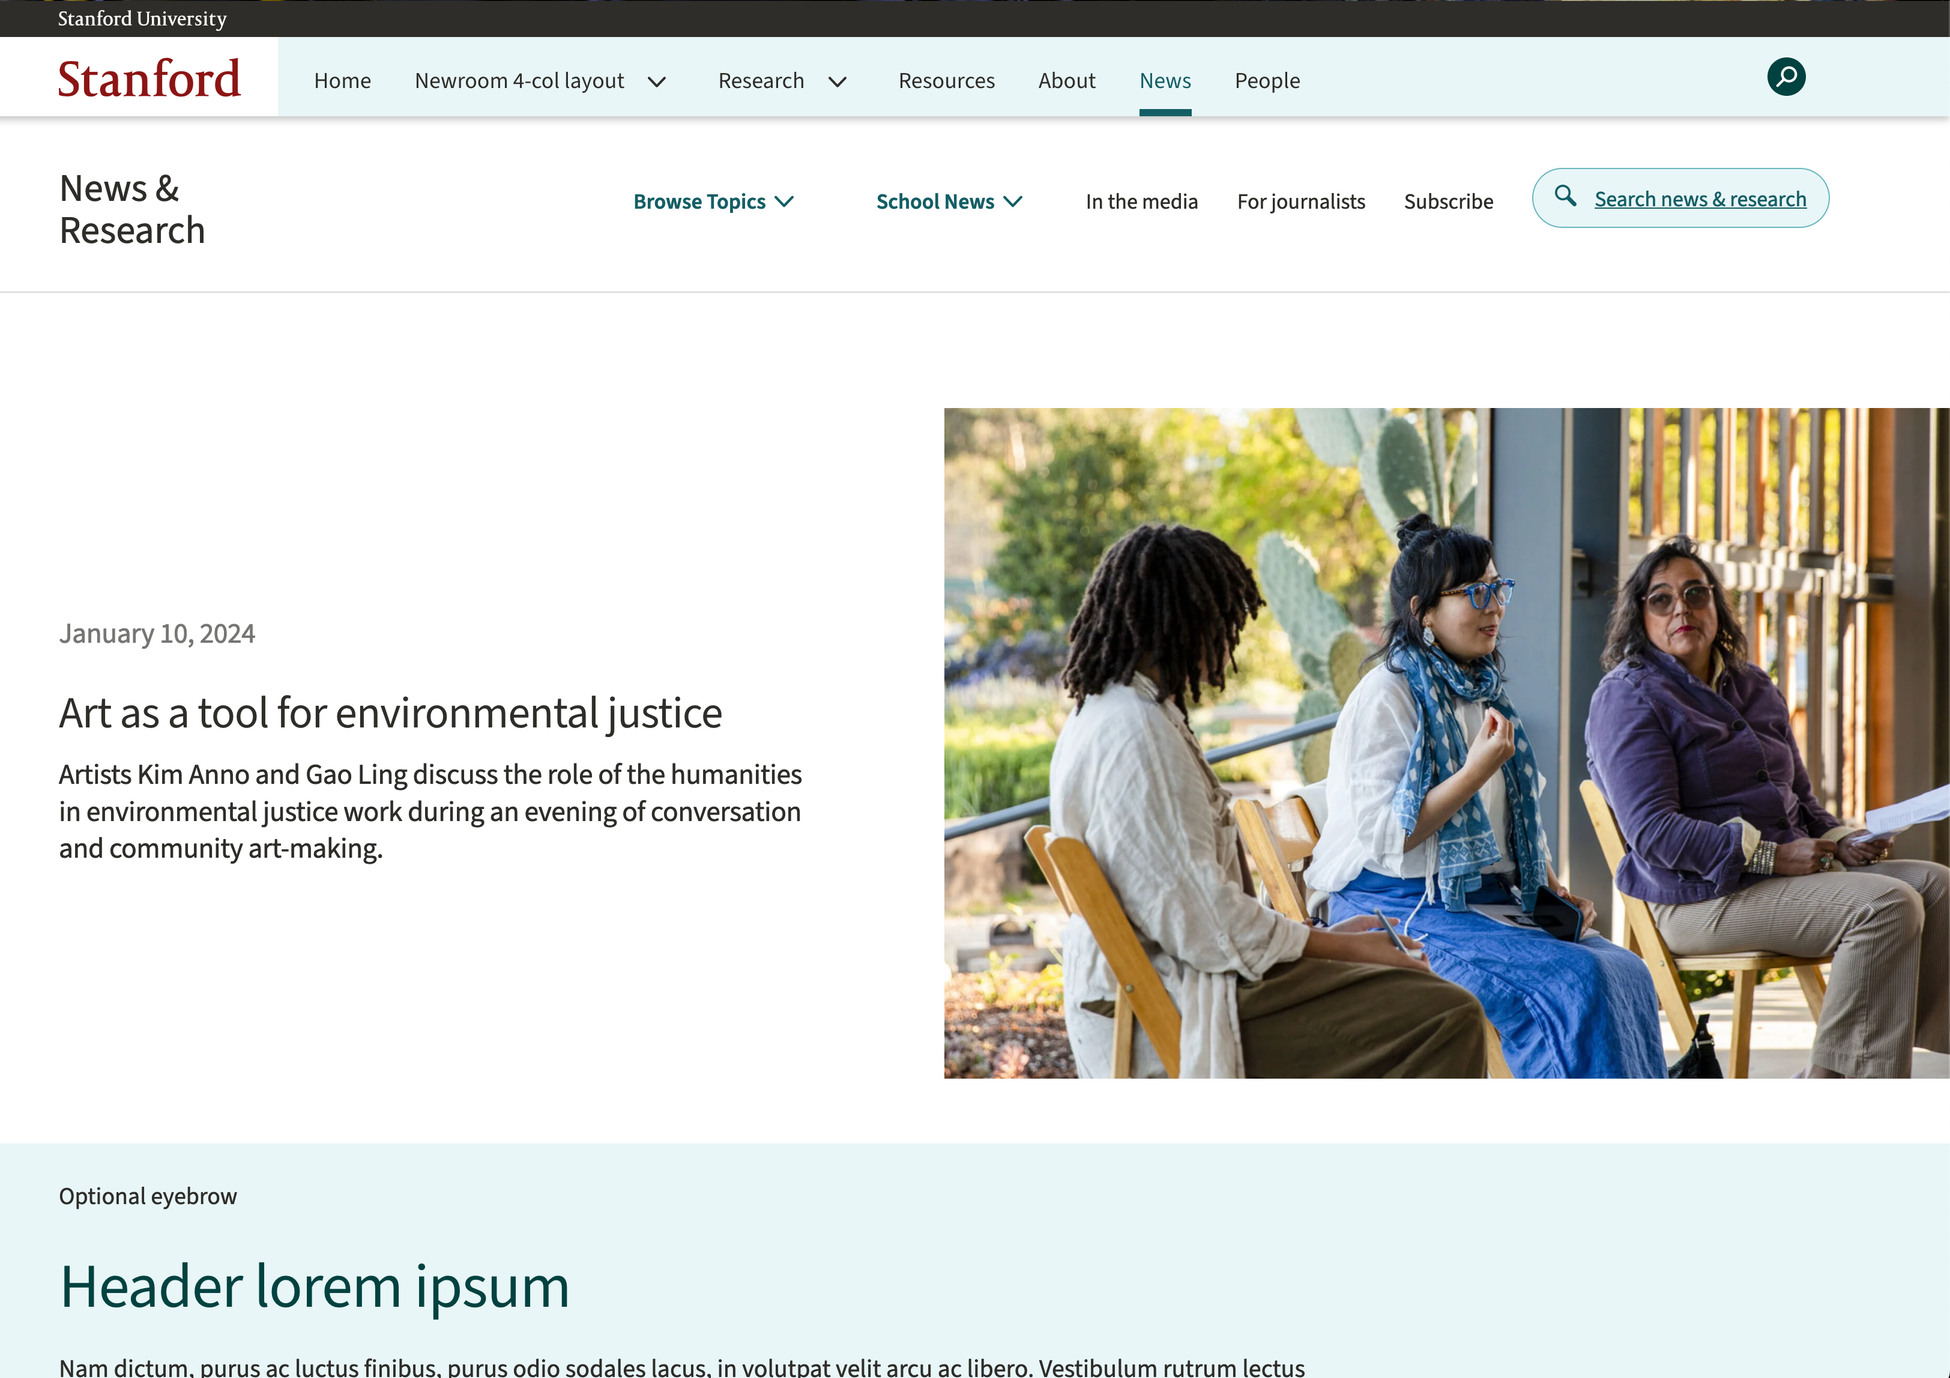Select the active News tab

(x=1165, y=81)
